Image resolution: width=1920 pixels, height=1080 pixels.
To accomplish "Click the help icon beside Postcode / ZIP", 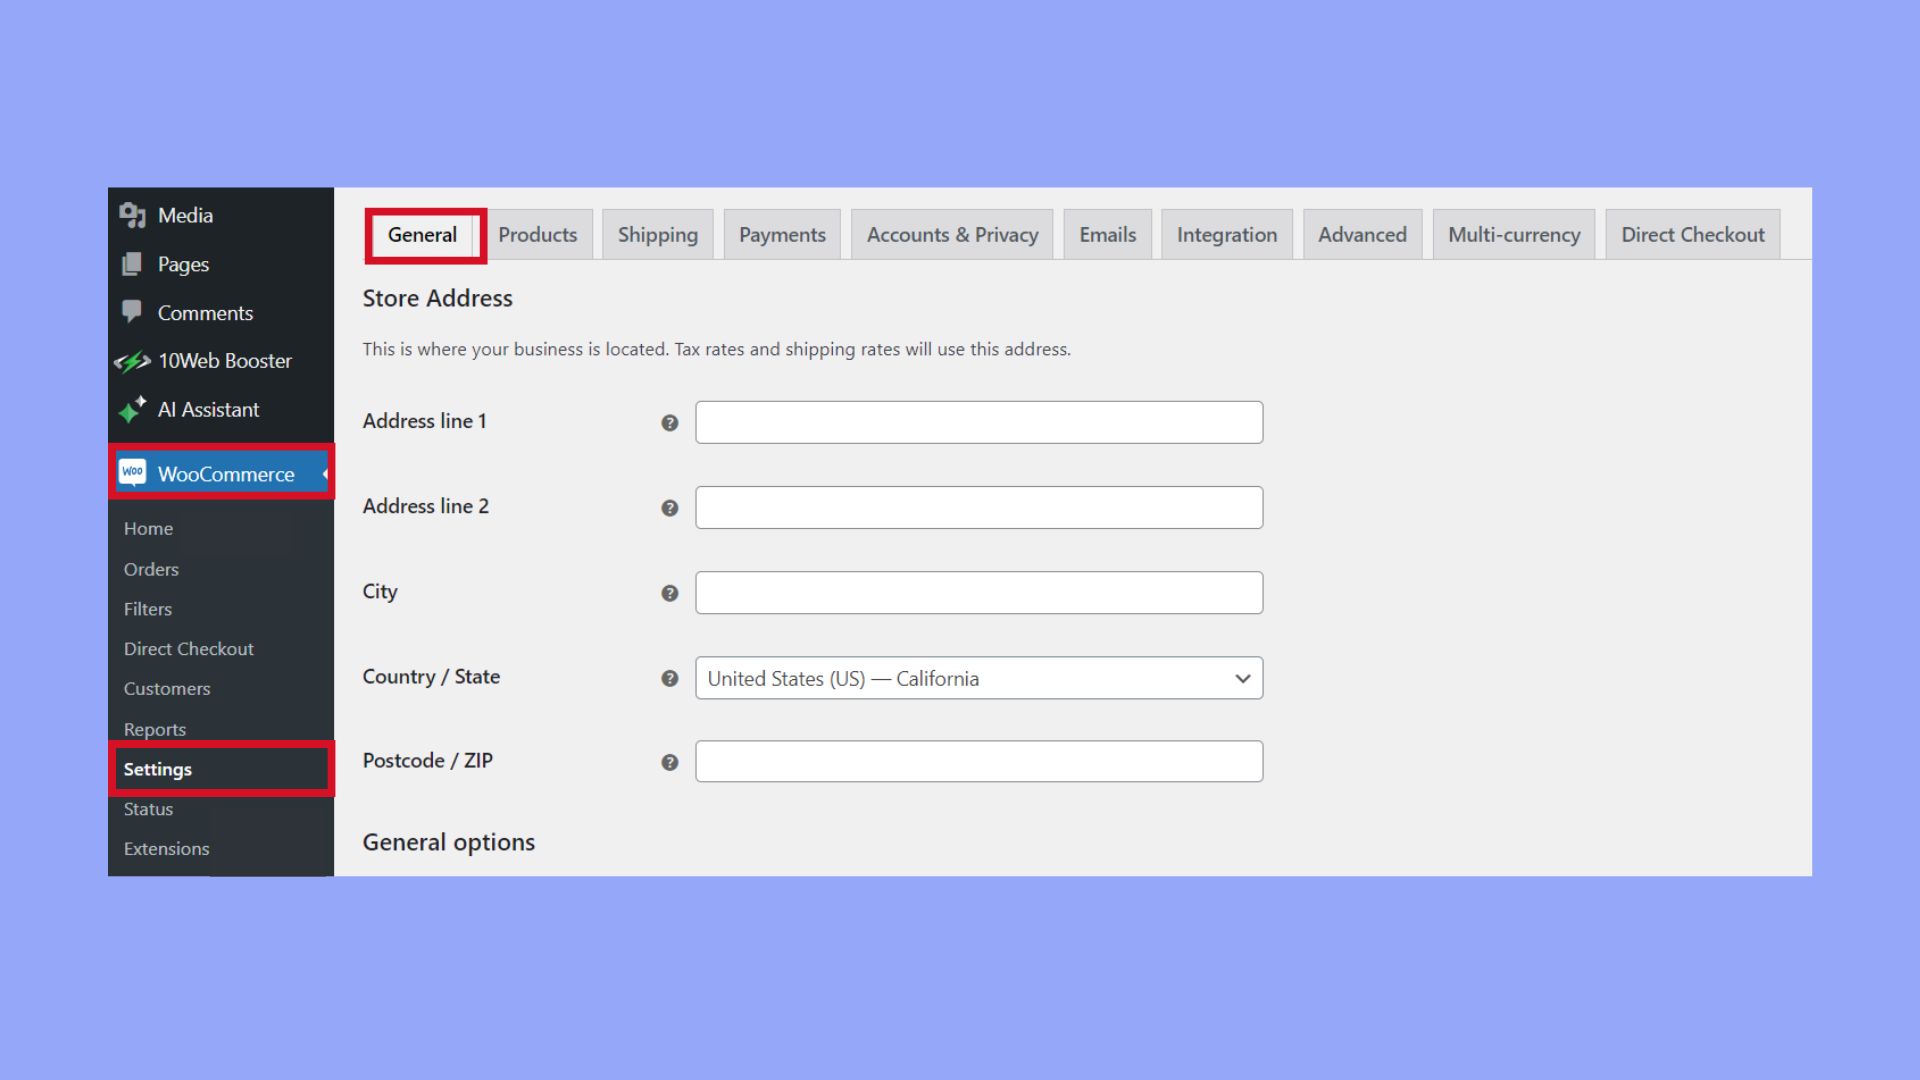I will pyautogui.click(x=668, y=762).
